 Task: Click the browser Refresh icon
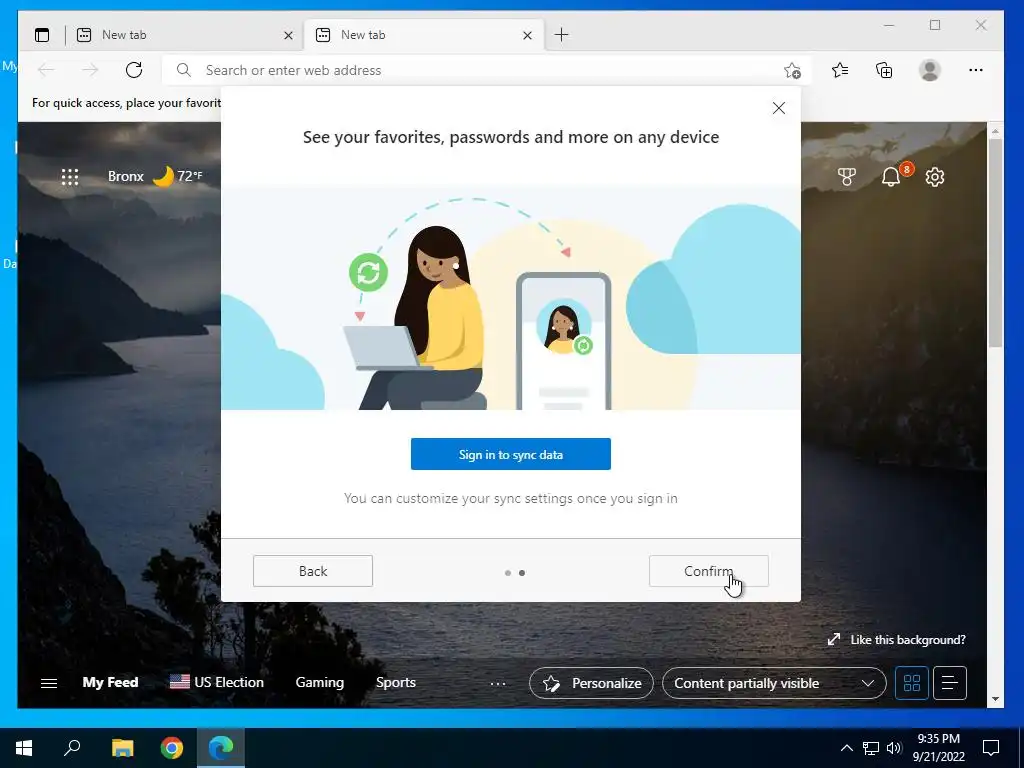(x=134, y=70)
